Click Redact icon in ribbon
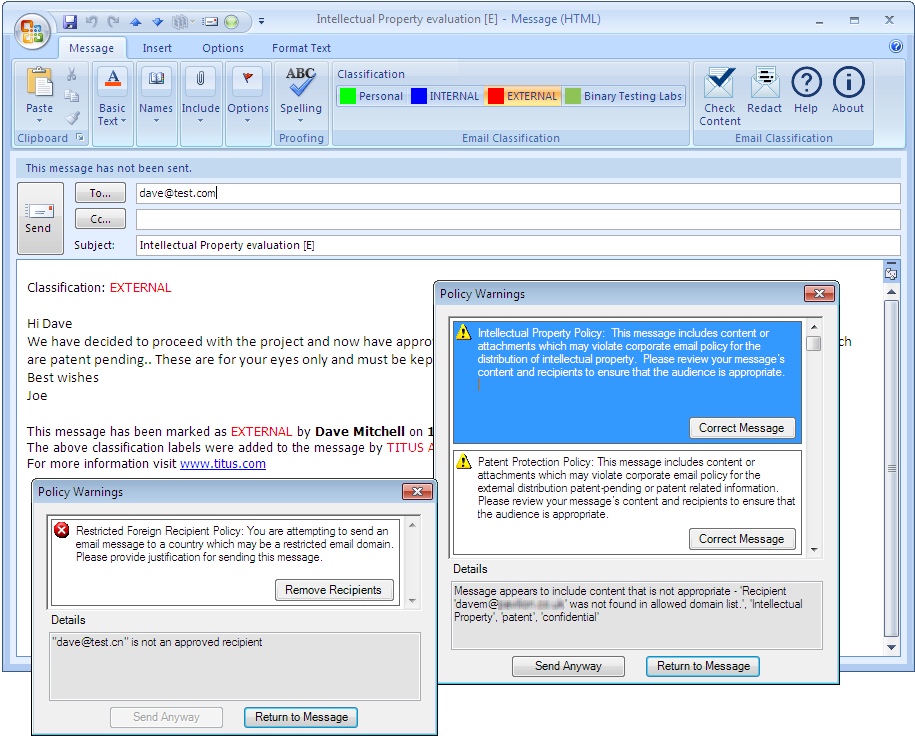The width and height of the screenshot is (915, 736). [765, 82]
